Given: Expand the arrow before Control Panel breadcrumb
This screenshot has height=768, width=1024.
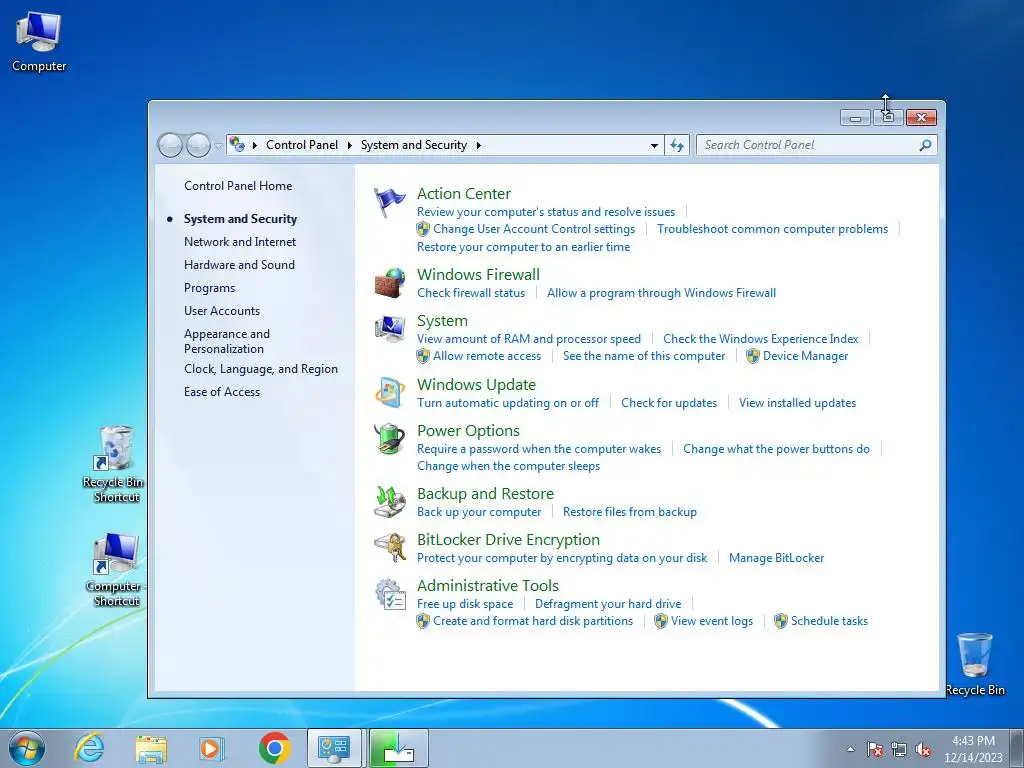Looking at the screenshot, I should tap(255, 145).
